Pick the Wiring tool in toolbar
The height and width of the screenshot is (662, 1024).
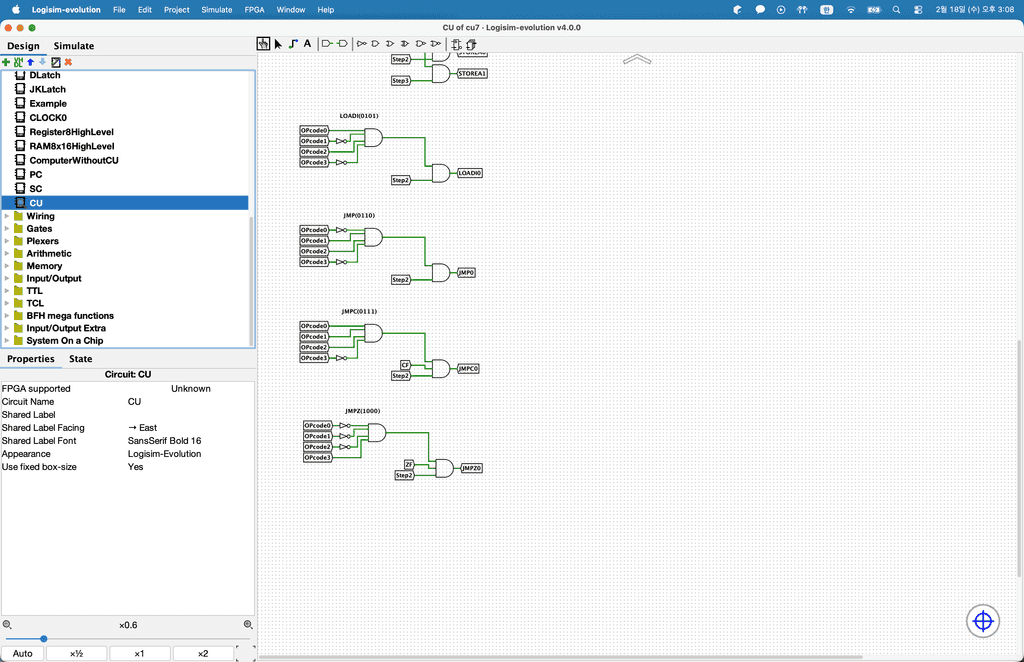coord(293,44)
